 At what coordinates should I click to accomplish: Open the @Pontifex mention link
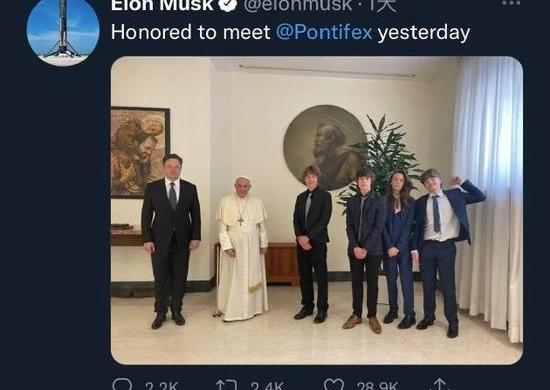pos(324,32)
